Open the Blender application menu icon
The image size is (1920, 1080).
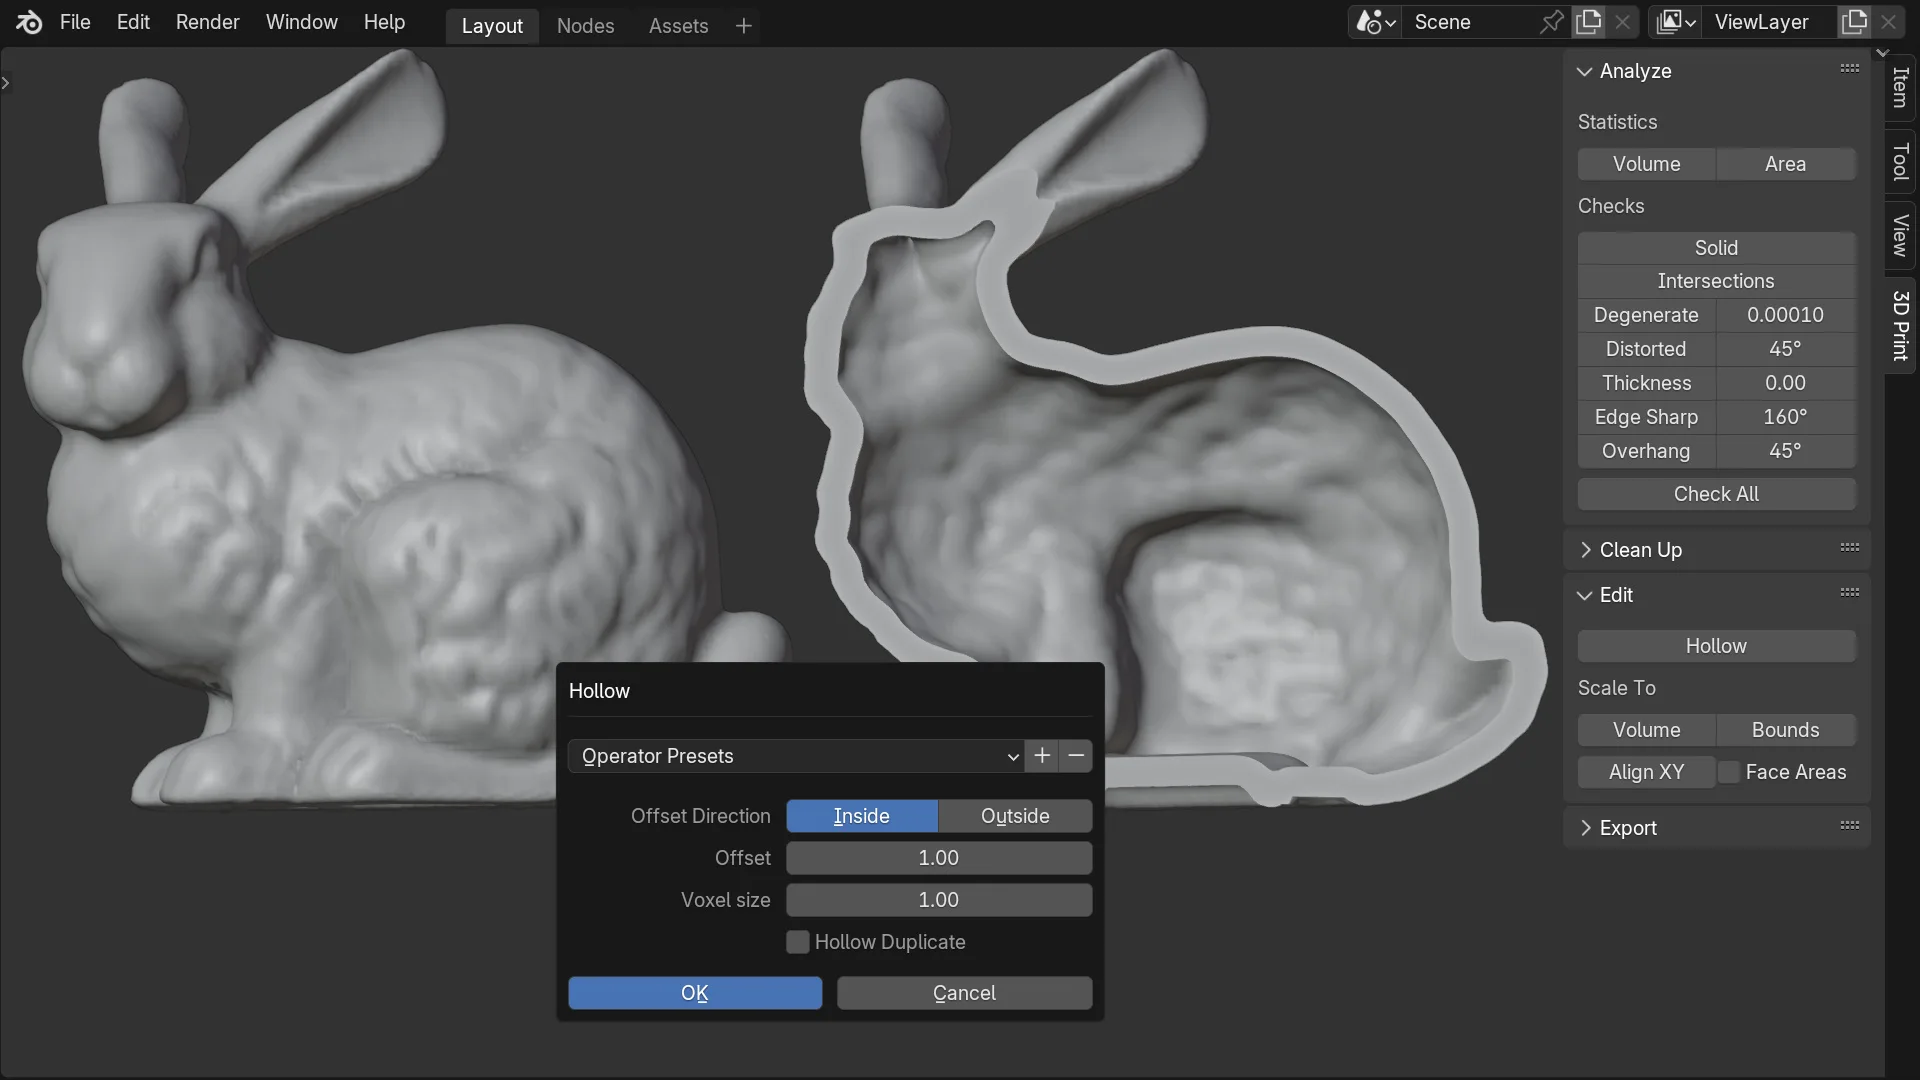pos(27,22)
